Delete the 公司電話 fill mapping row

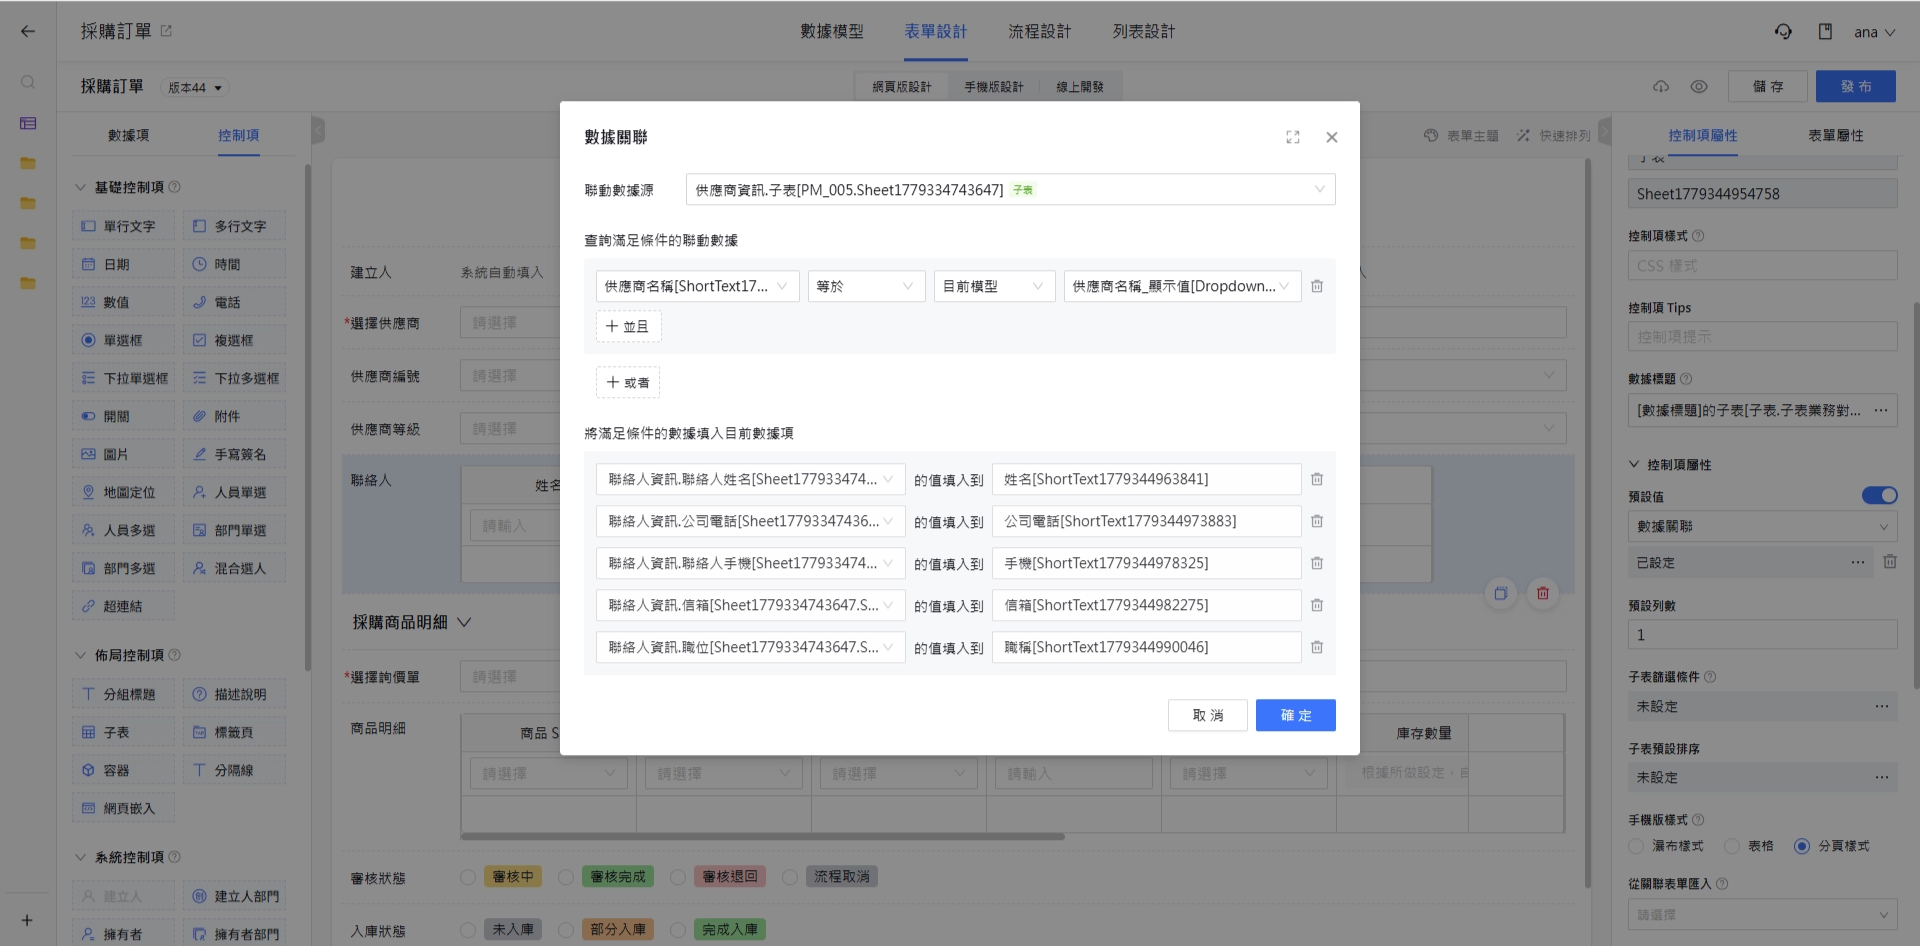click(1317, 521)
